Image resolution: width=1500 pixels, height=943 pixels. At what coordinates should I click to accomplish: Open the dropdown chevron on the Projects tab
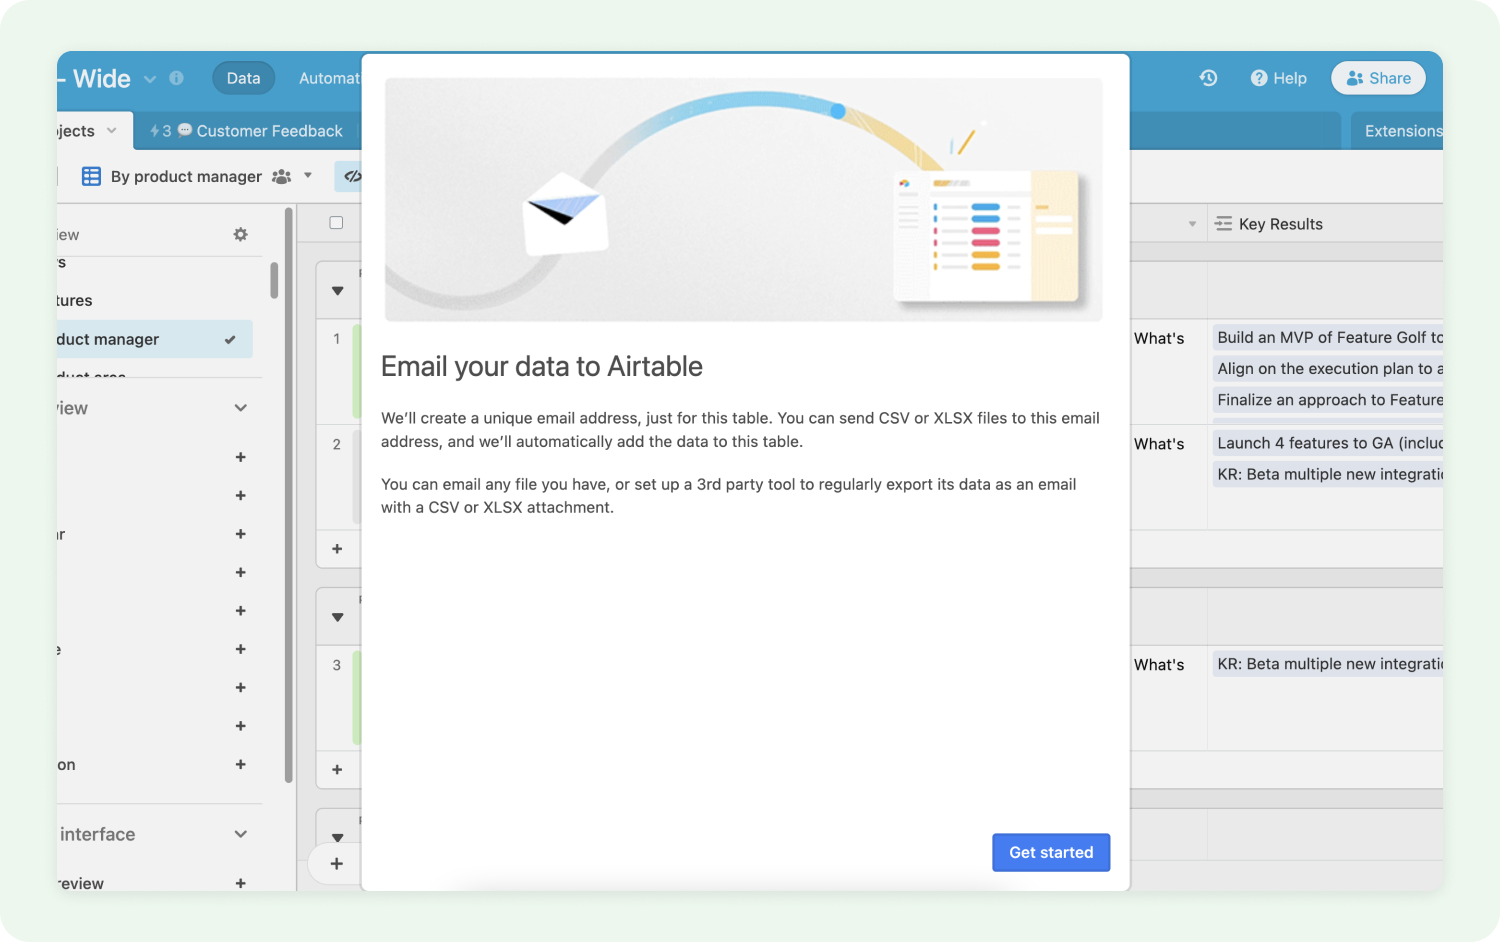point(111,131)
